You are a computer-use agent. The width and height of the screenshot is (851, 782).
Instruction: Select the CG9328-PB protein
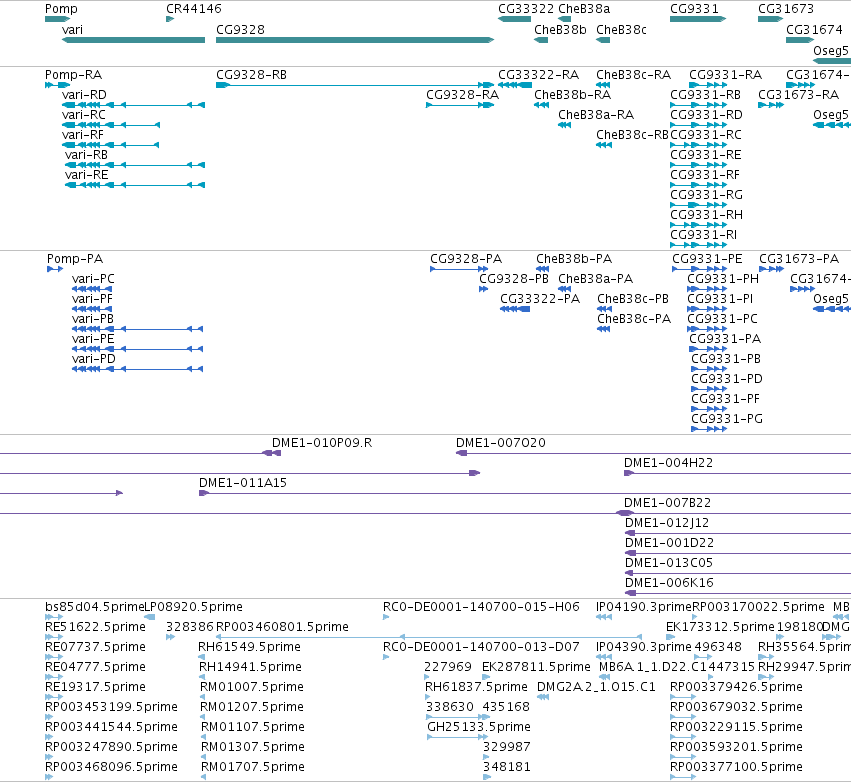[x=484, y=289]
